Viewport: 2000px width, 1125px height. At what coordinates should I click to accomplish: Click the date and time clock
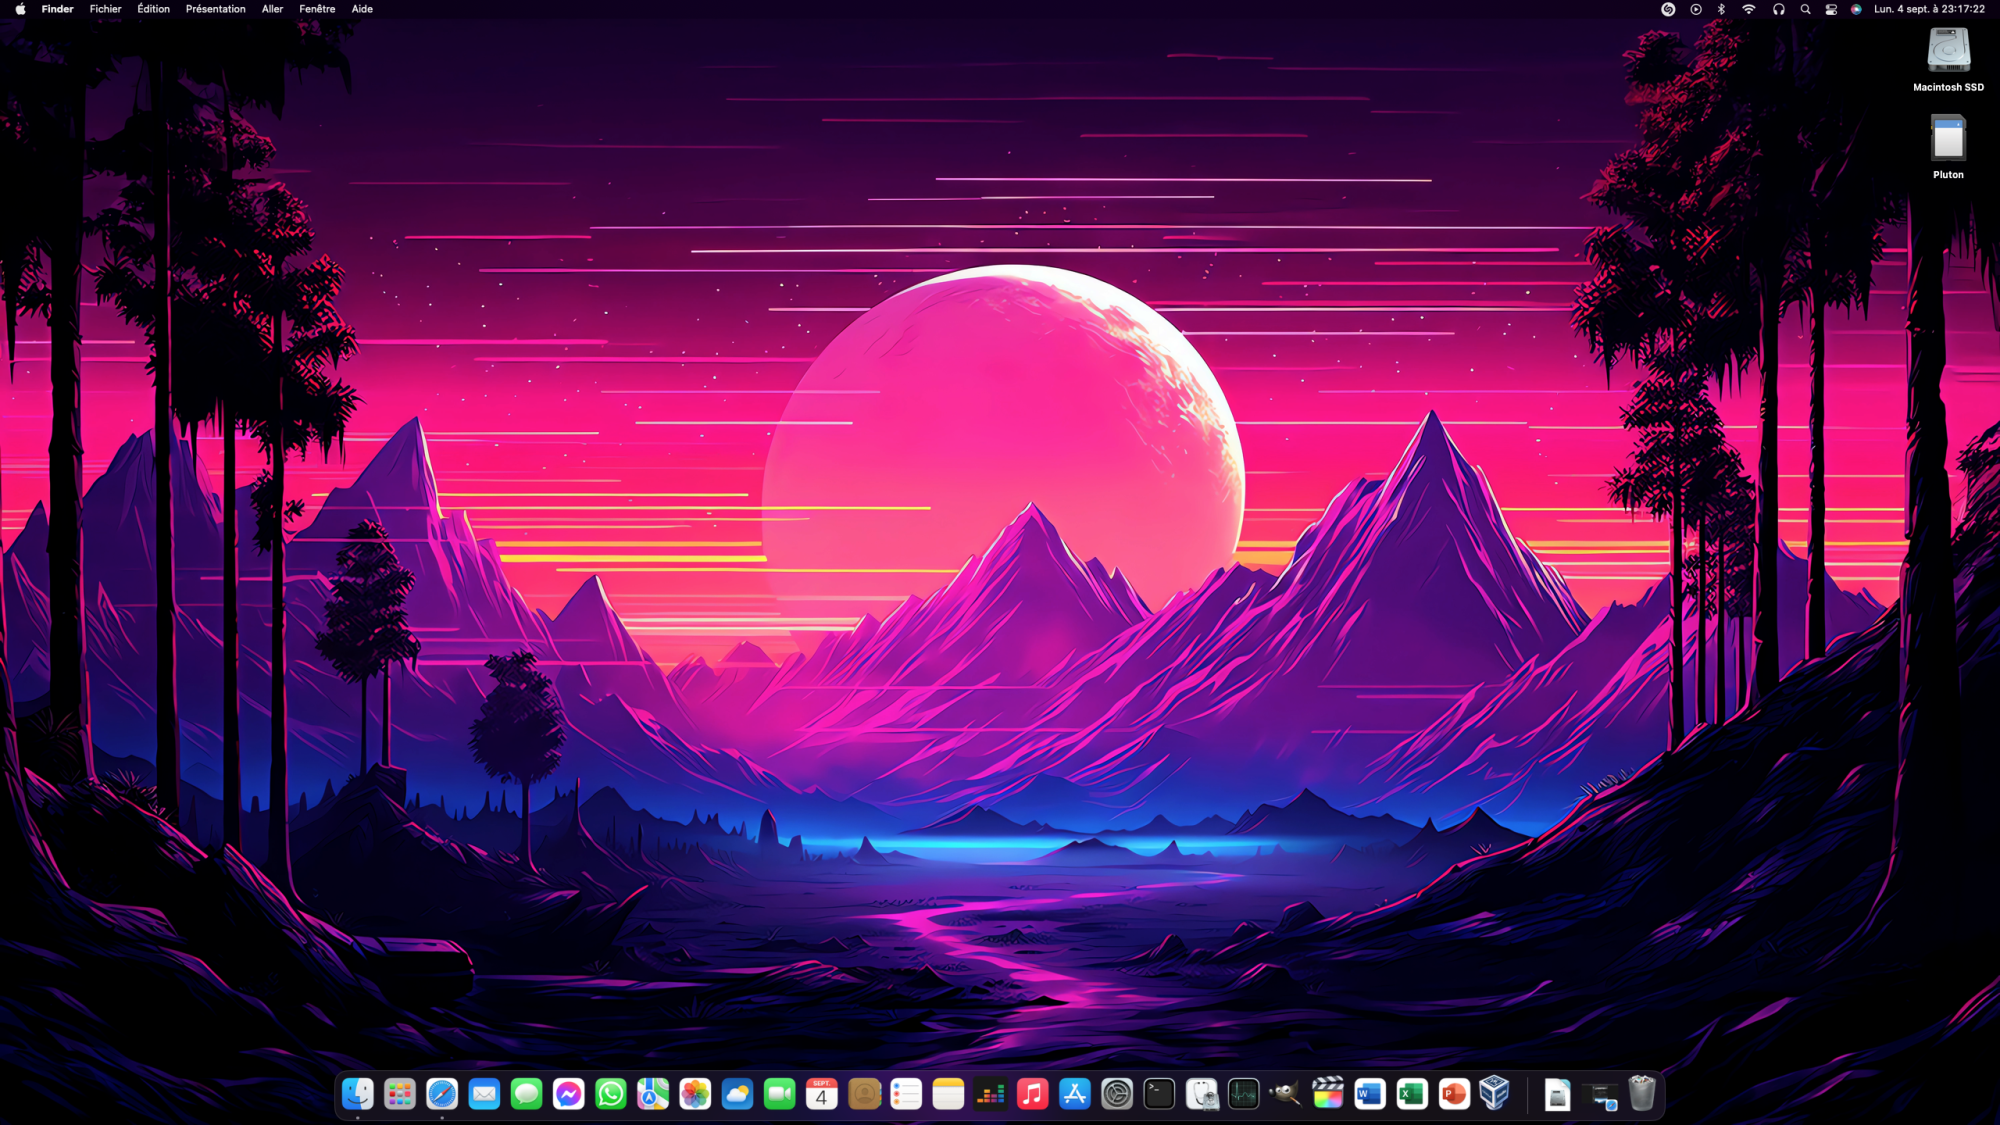point(1929,9)
